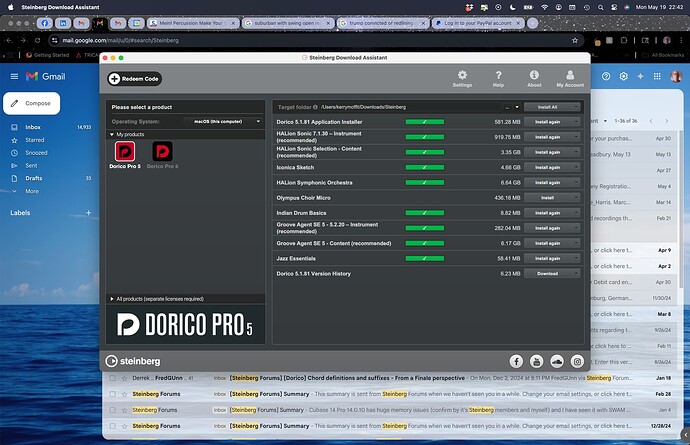This screenshot has width=690, height=445.
Task: Tick checkbox for Steinberg Forums Feb 28 email
Action: click(x=113, y=394)
